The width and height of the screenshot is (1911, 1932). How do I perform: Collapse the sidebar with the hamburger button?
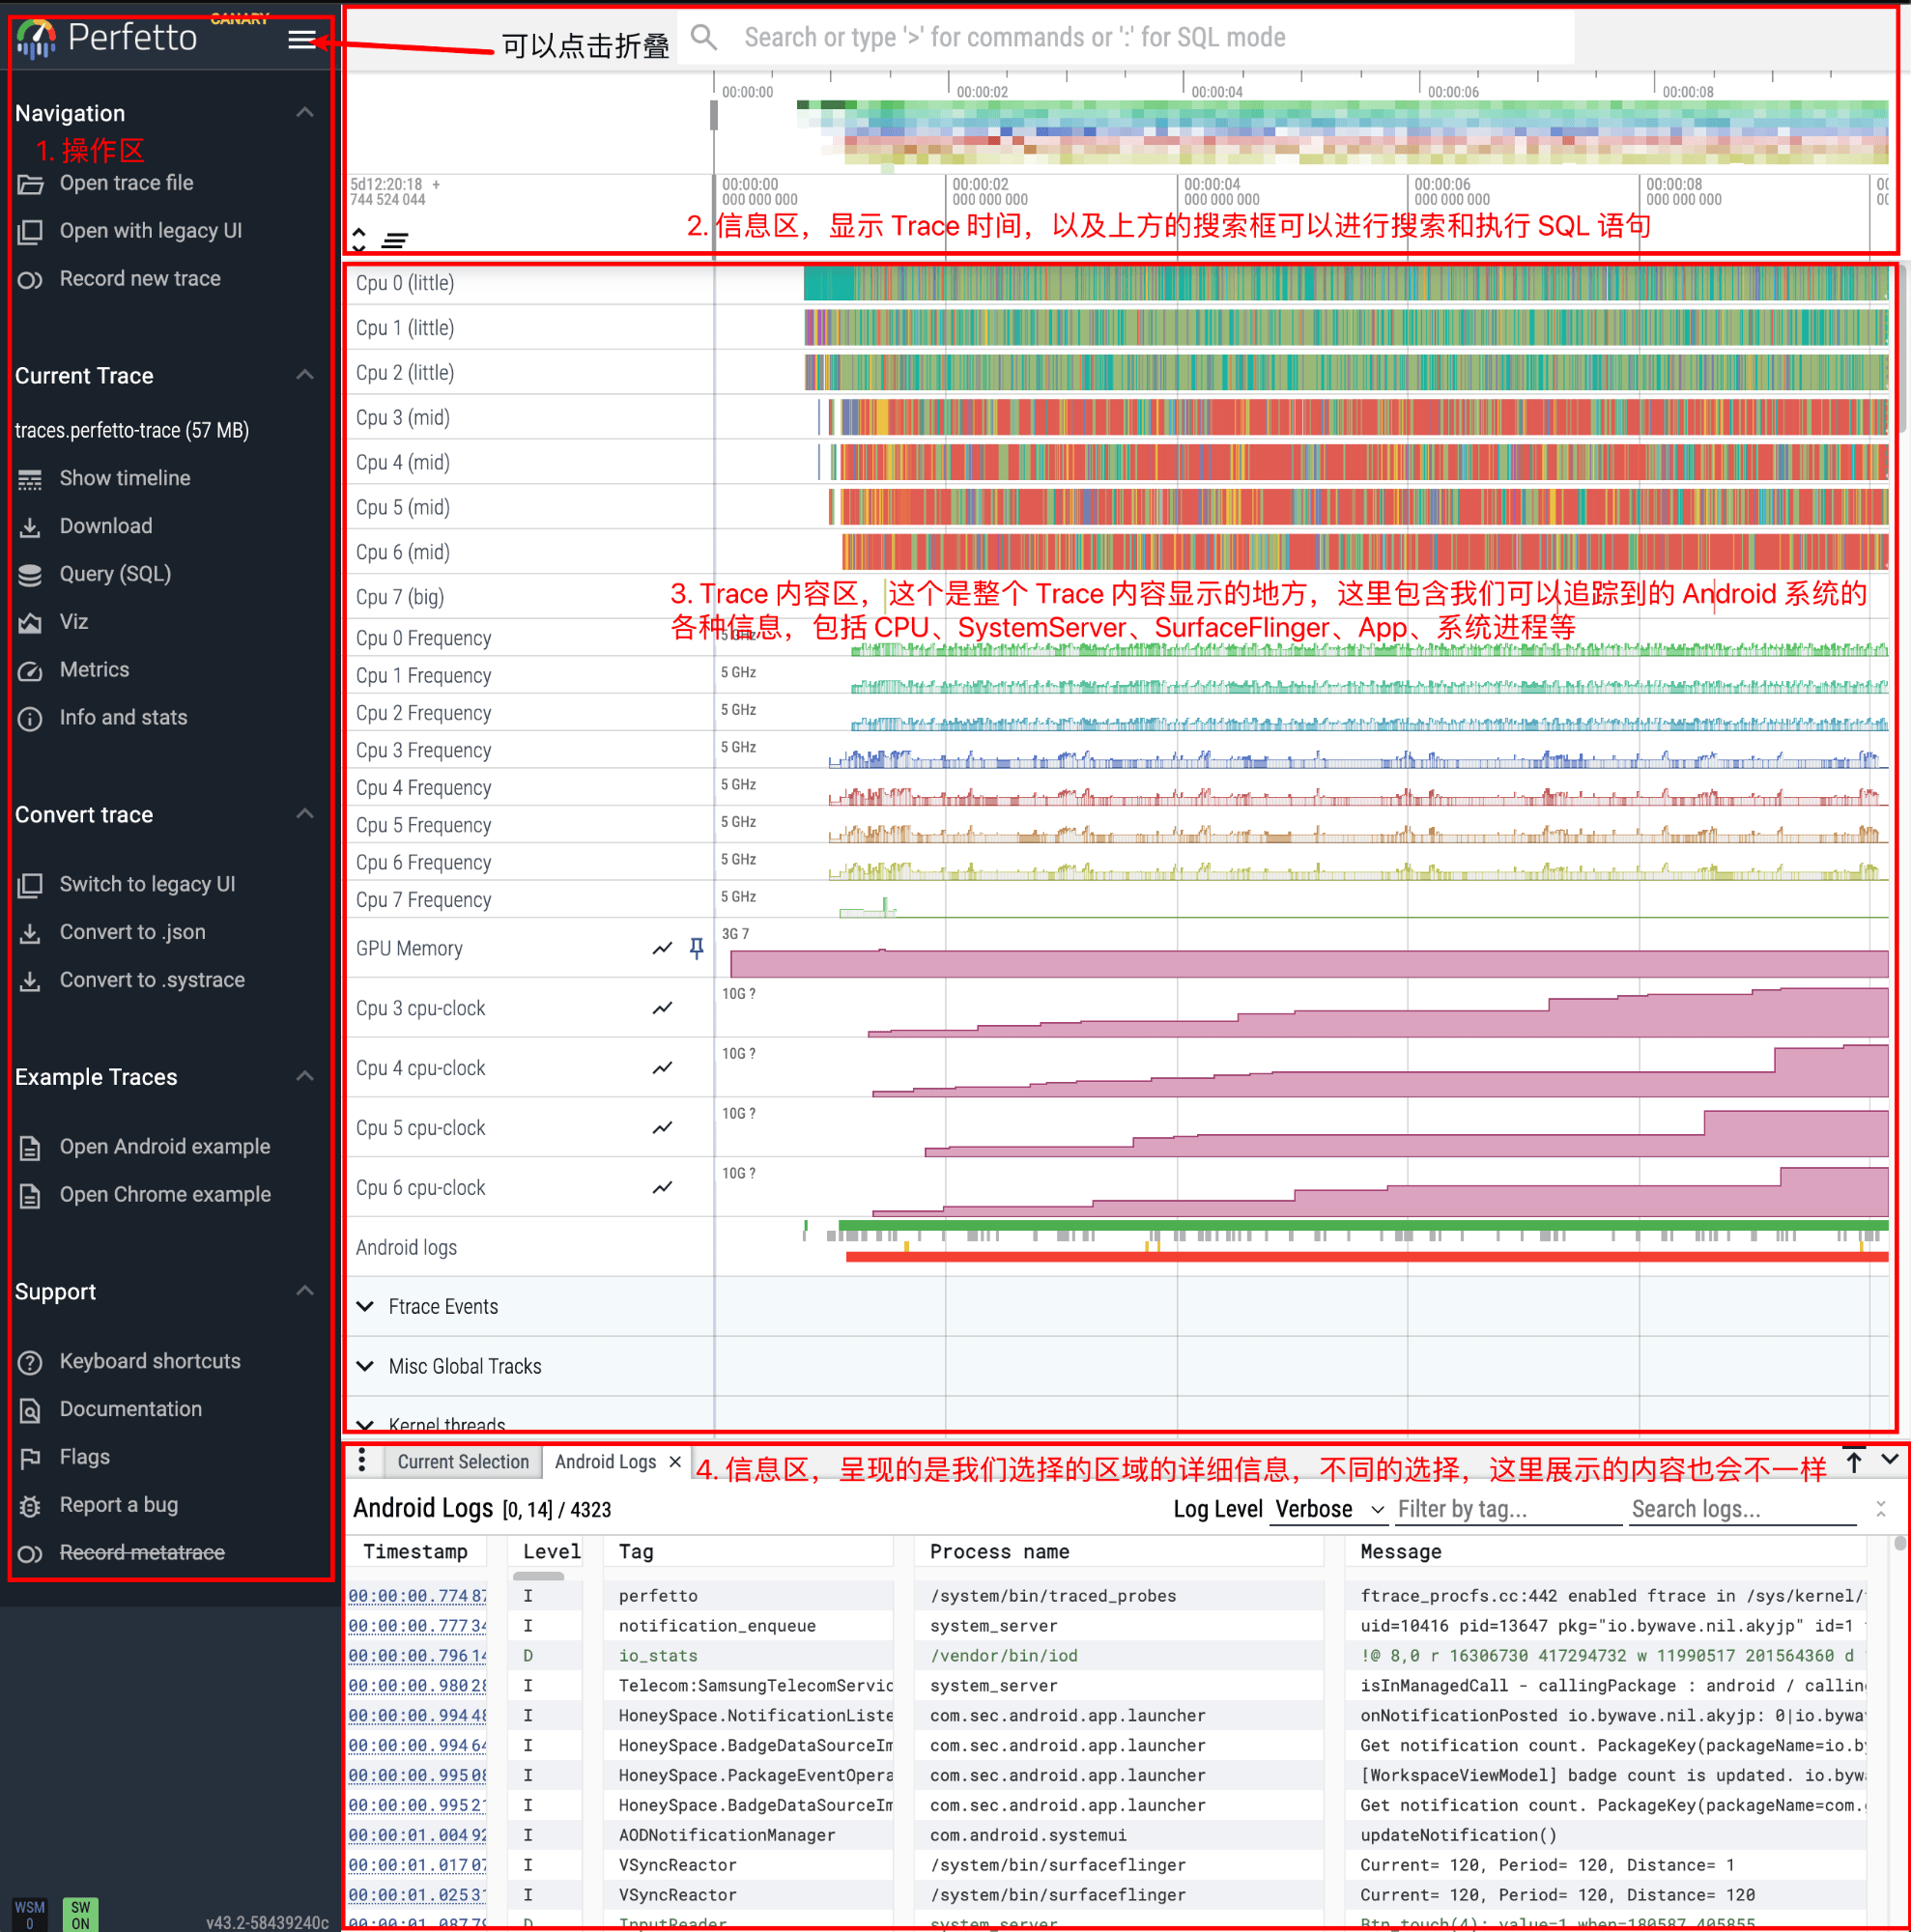(301, 38)
